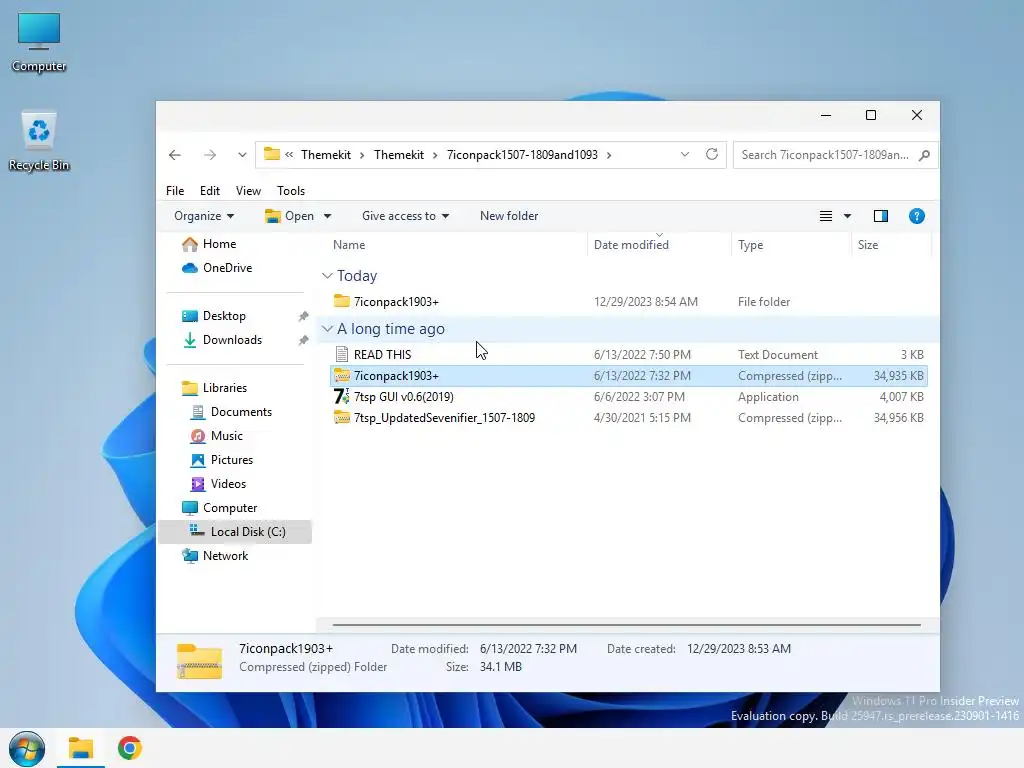1024x768 pixels.
Task: Click the 34,956 KB size cell
Action: click(x=899, y=418)
